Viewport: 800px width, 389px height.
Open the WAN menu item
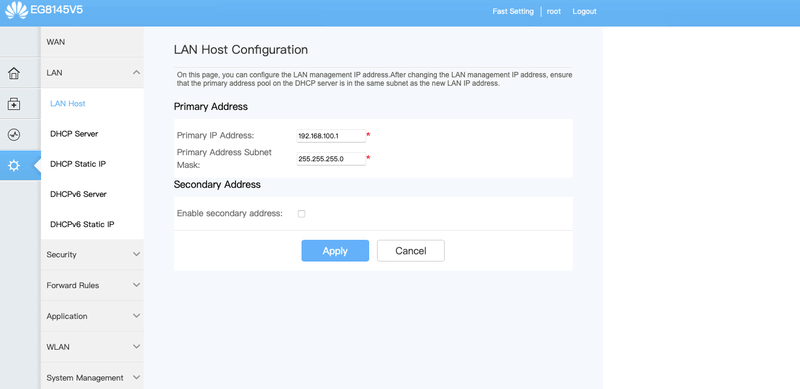(x=92, y=42)
